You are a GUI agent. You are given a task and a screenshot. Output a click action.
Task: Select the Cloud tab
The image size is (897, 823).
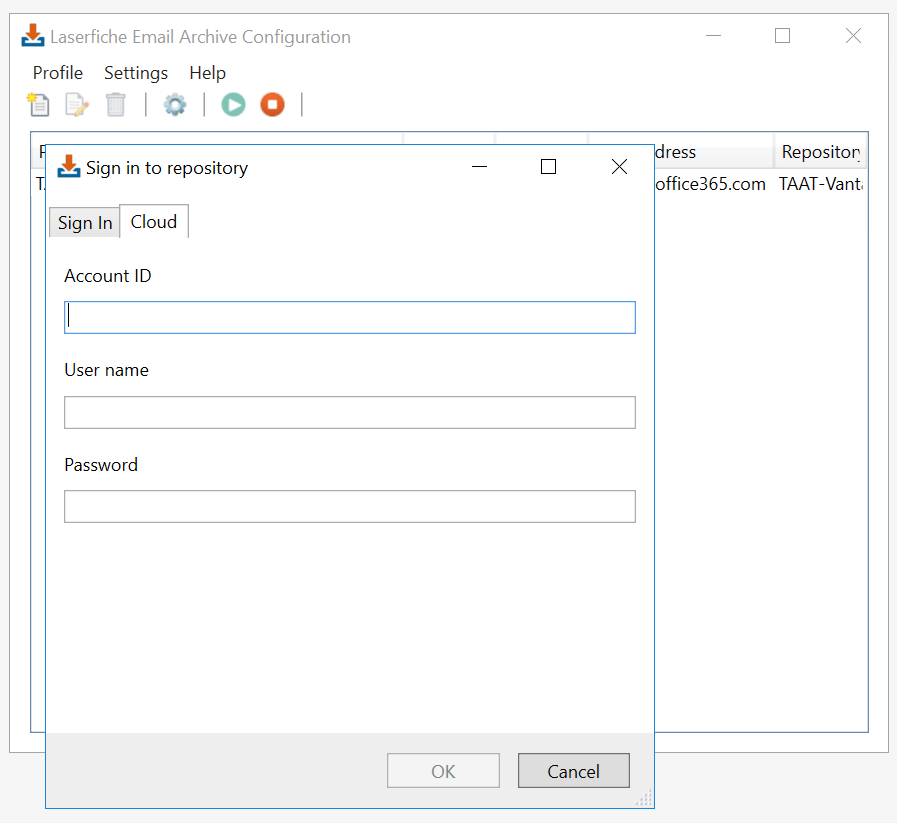pyautogui.click(x=154, y=221)
